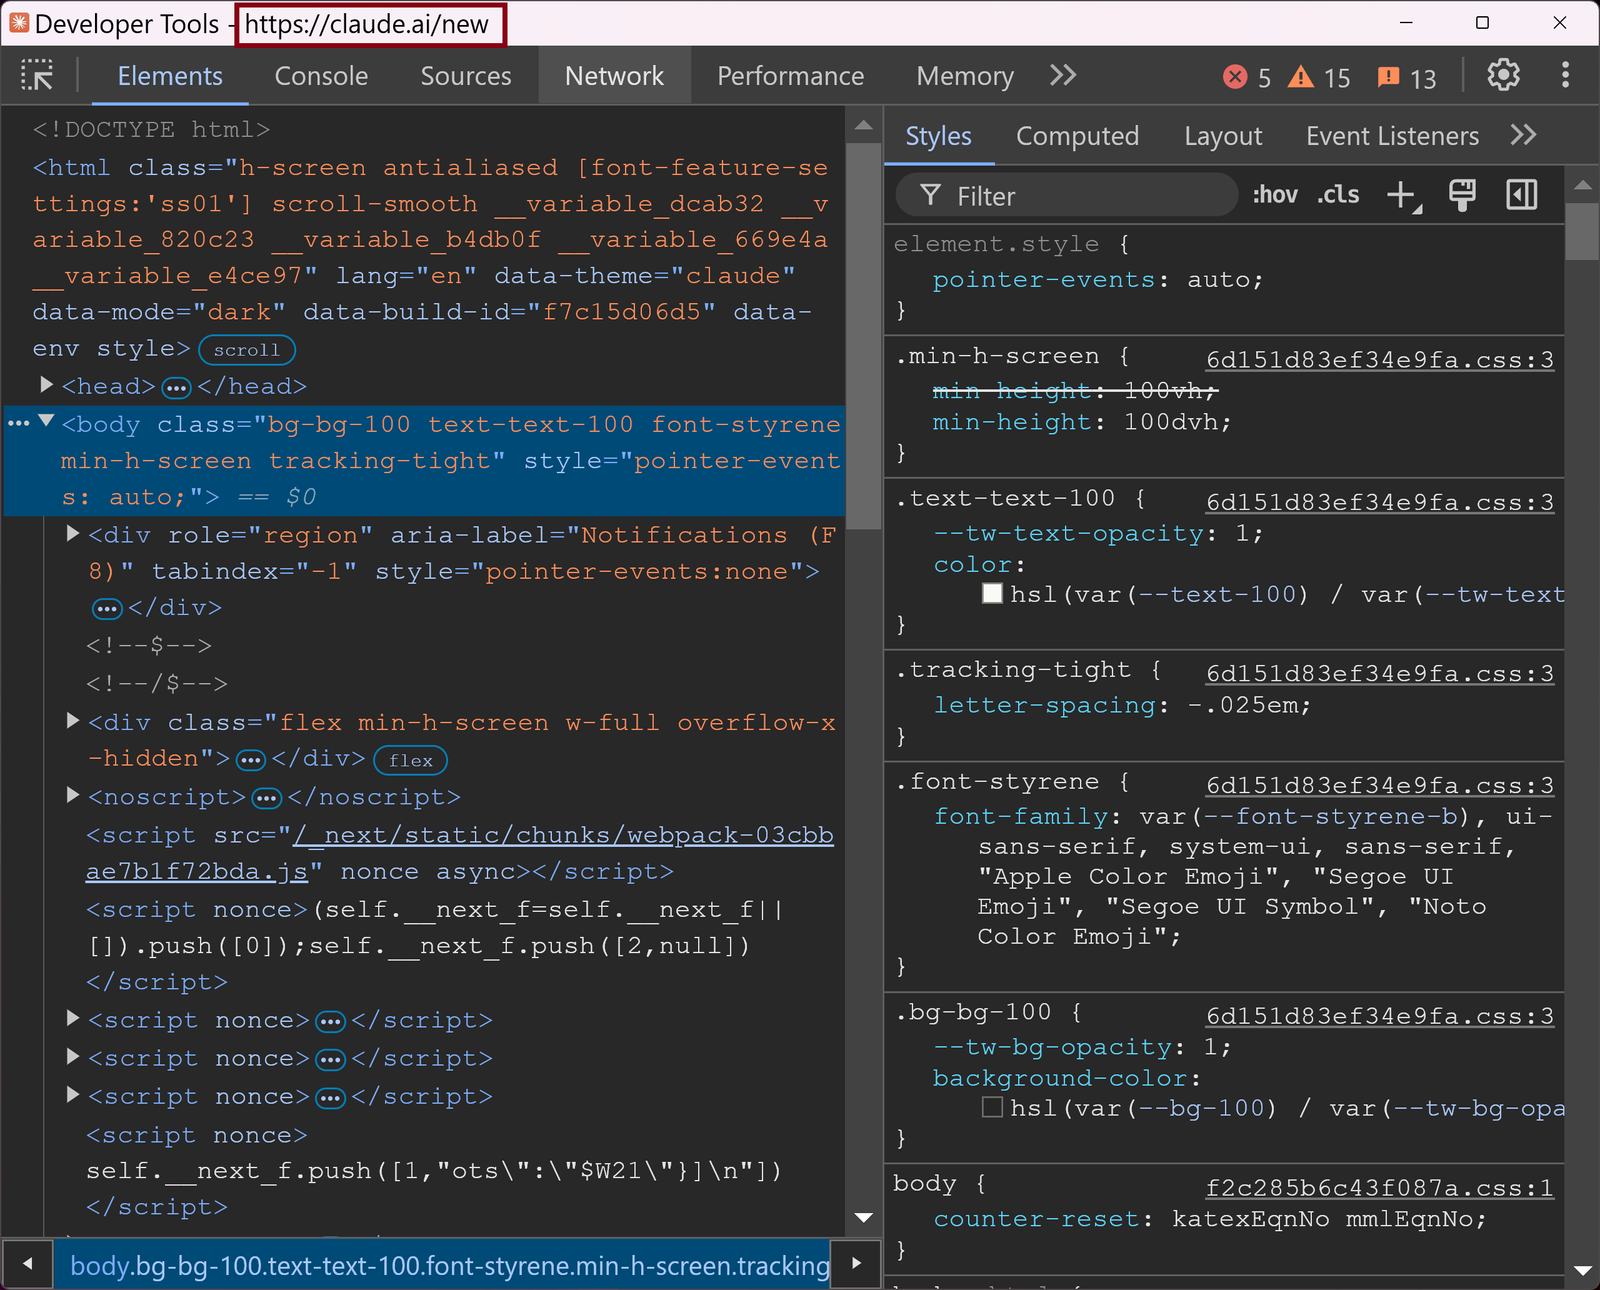The width and height of the screenshot is (1600, 1290).
Task: Click the scroll badge on html element
Action: 247,350
